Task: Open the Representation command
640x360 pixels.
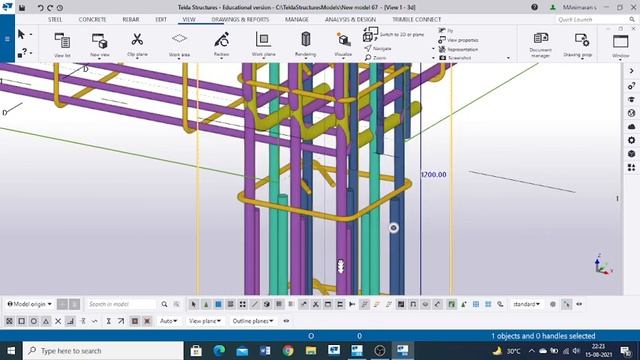Action: point(458,49)
